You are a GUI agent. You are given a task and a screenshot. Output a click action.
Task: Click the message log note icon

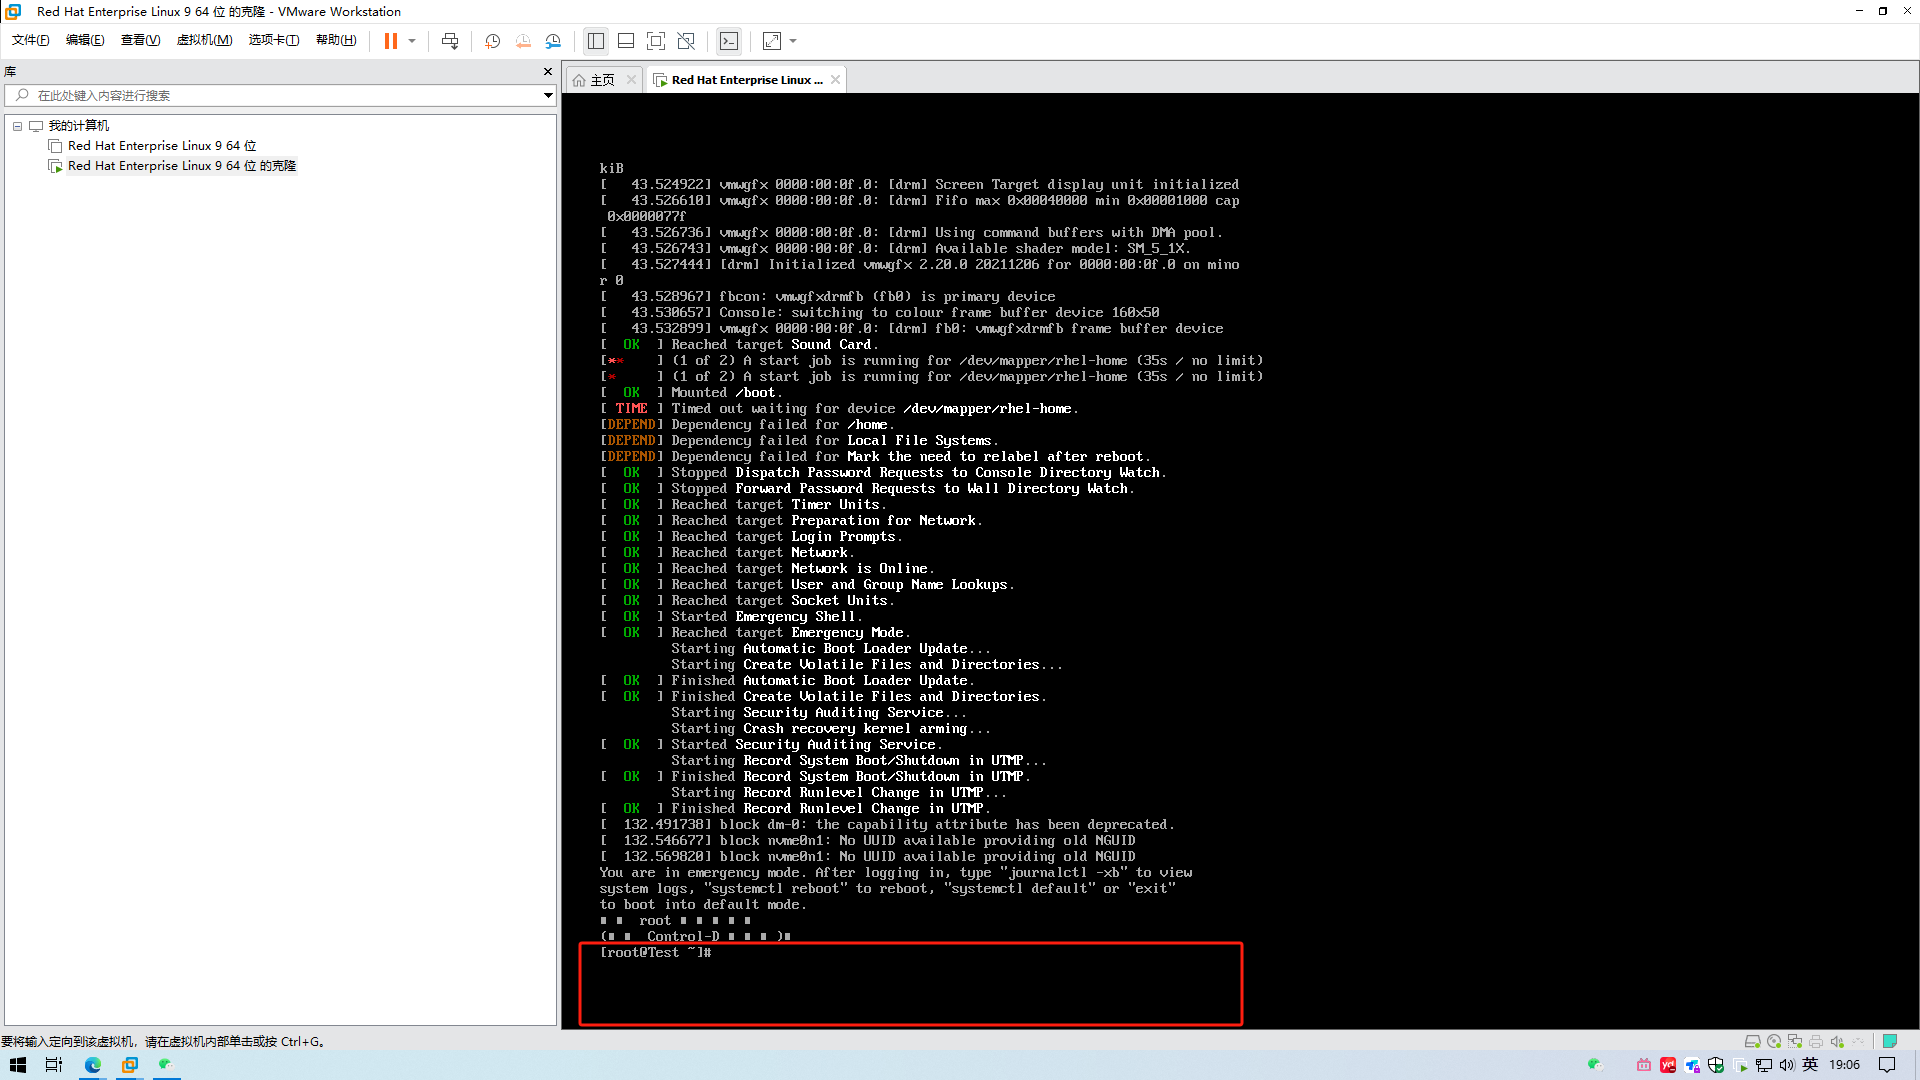point(1890,1041)
